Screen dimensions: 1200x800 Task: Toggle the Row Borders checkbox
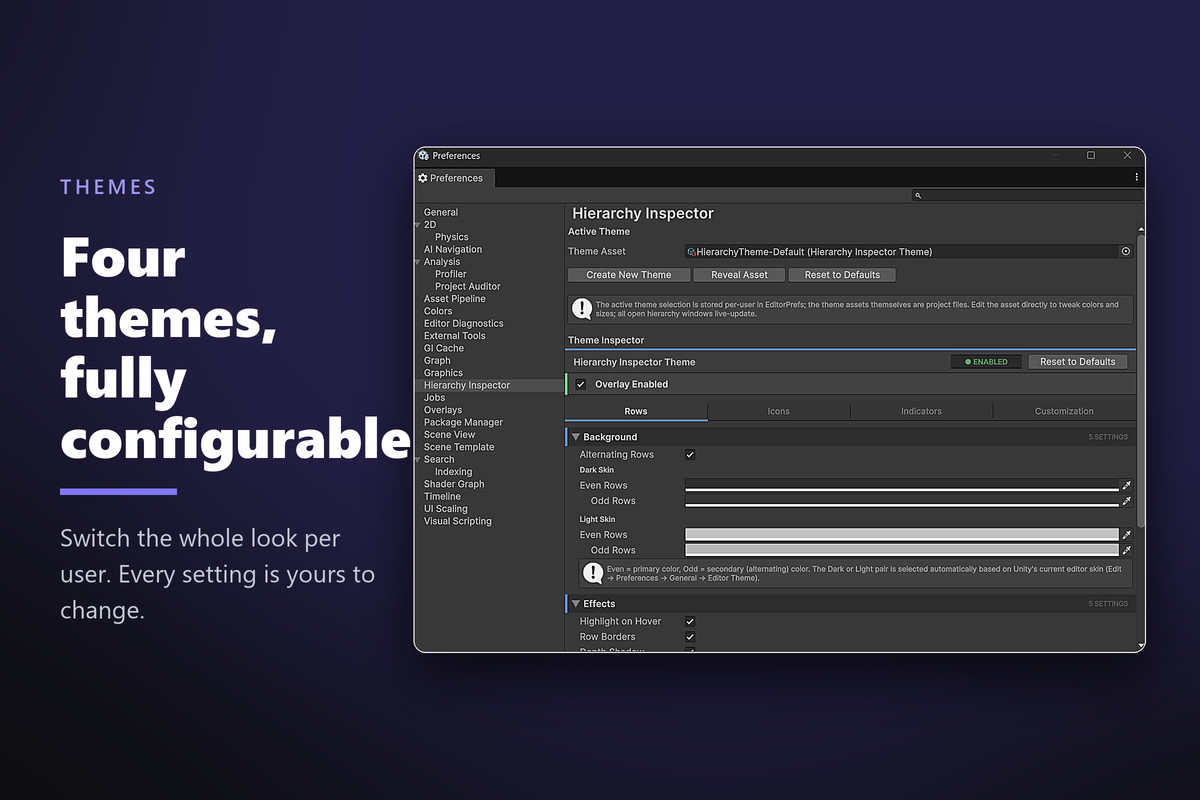coord(690,637)
